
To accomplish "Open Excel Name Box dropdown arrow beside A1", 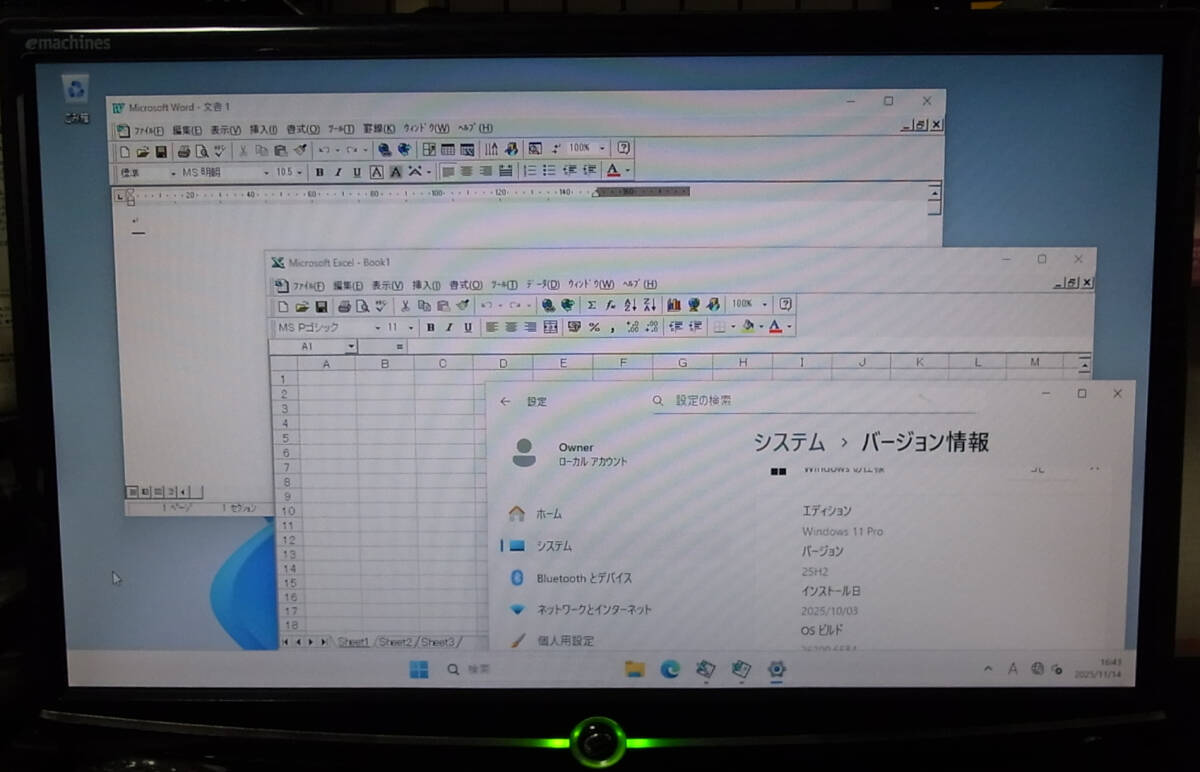I will tap(351, 346).
